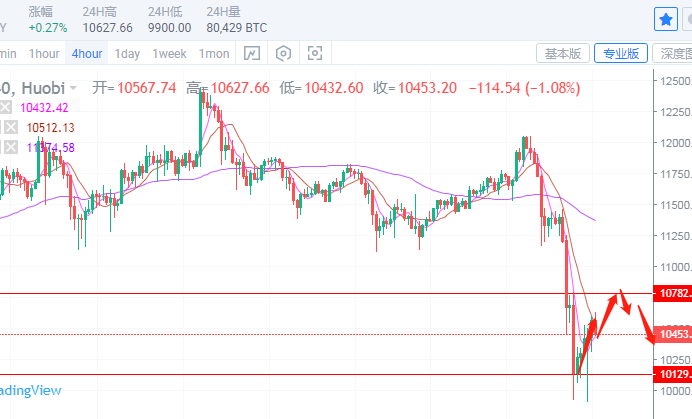
Task: Click the 24H高 value 10627.66
Action: (107, 28)
